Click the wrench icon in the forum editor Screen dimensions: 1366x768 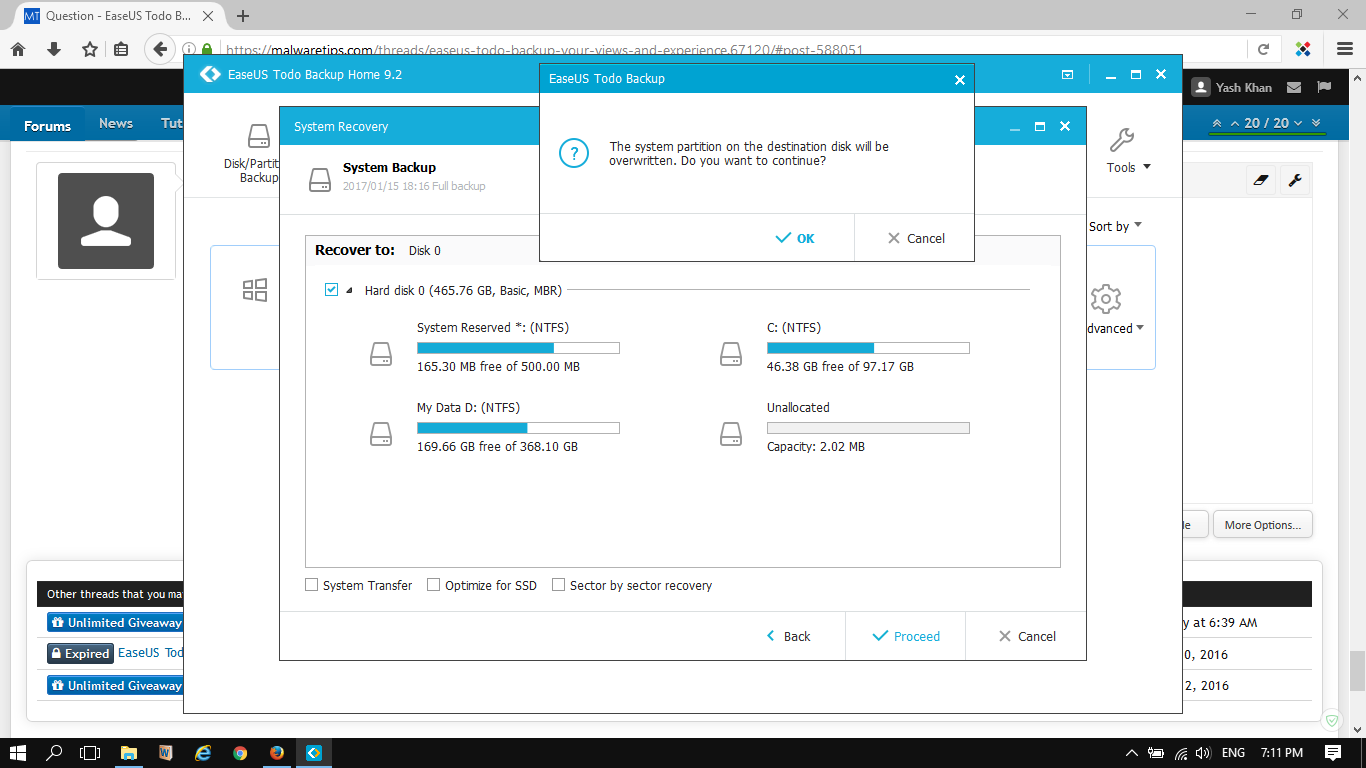coord(1295,180)
